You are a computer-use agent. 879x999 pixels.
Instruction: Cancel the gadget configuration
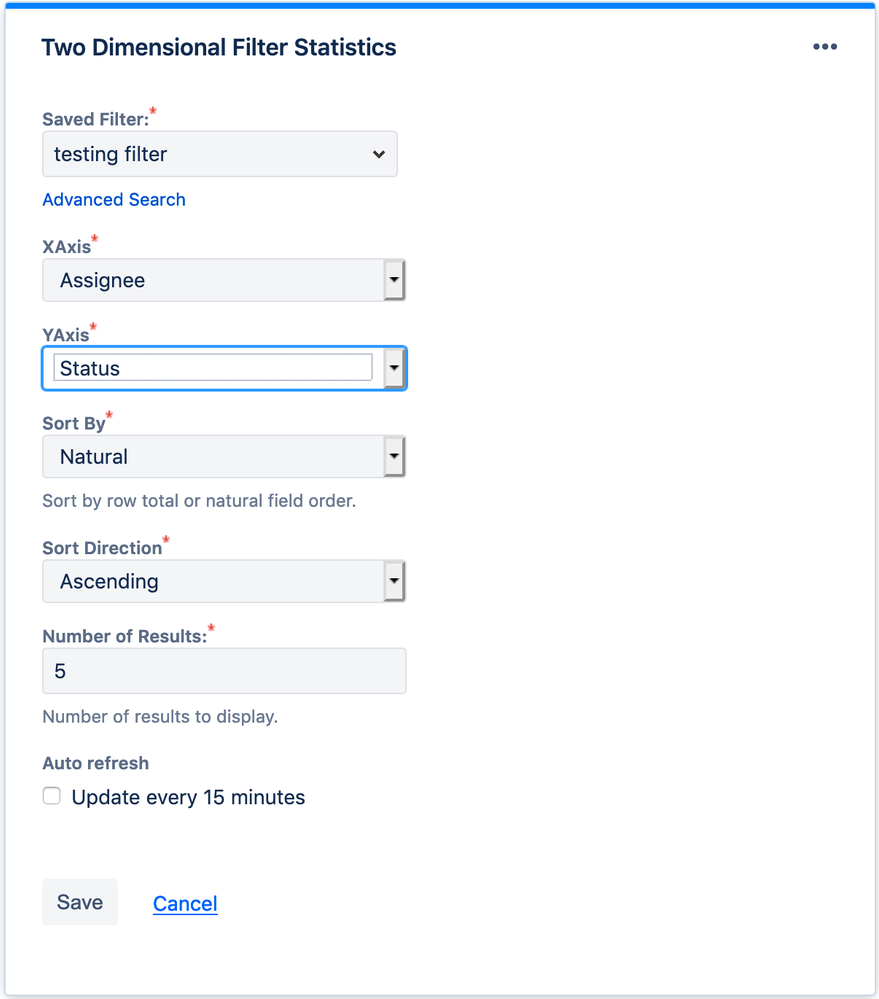click(185, 903)
